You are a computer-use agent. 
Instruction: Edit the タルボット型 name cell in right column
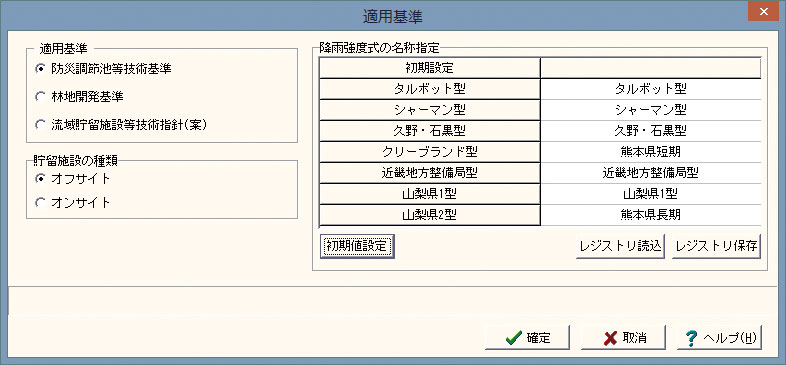[651, 89]
